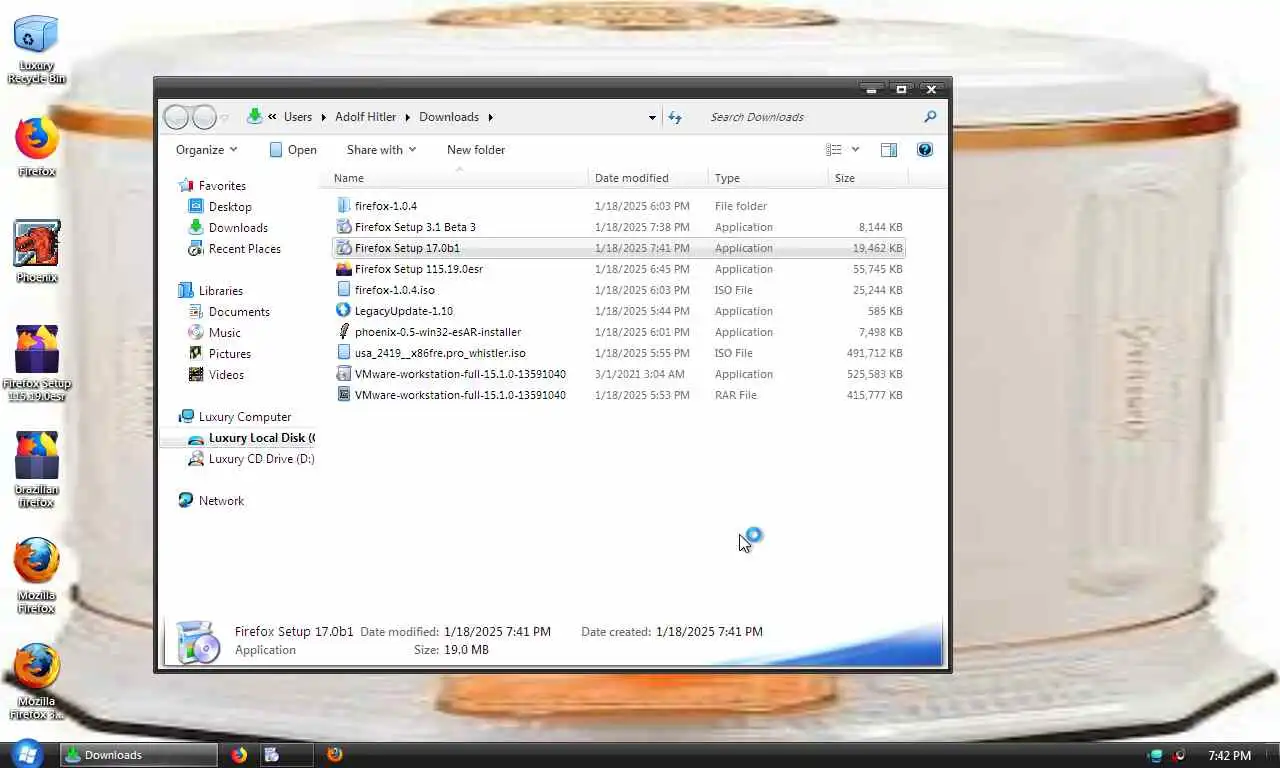The image size is (1280, 768).
Task: Click the Explorer Back navigation button
Action: coord(176,117)
